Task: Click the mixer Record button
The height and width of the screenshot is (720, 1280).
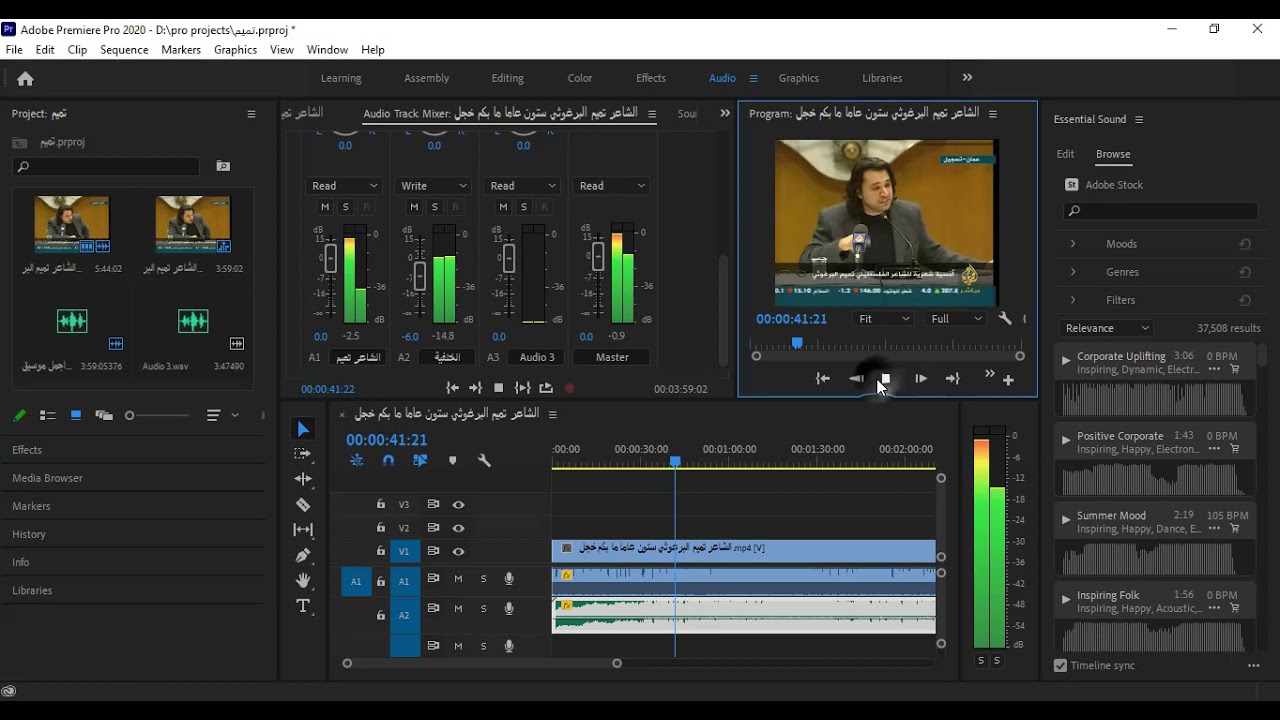Action: tap(569, 388)
